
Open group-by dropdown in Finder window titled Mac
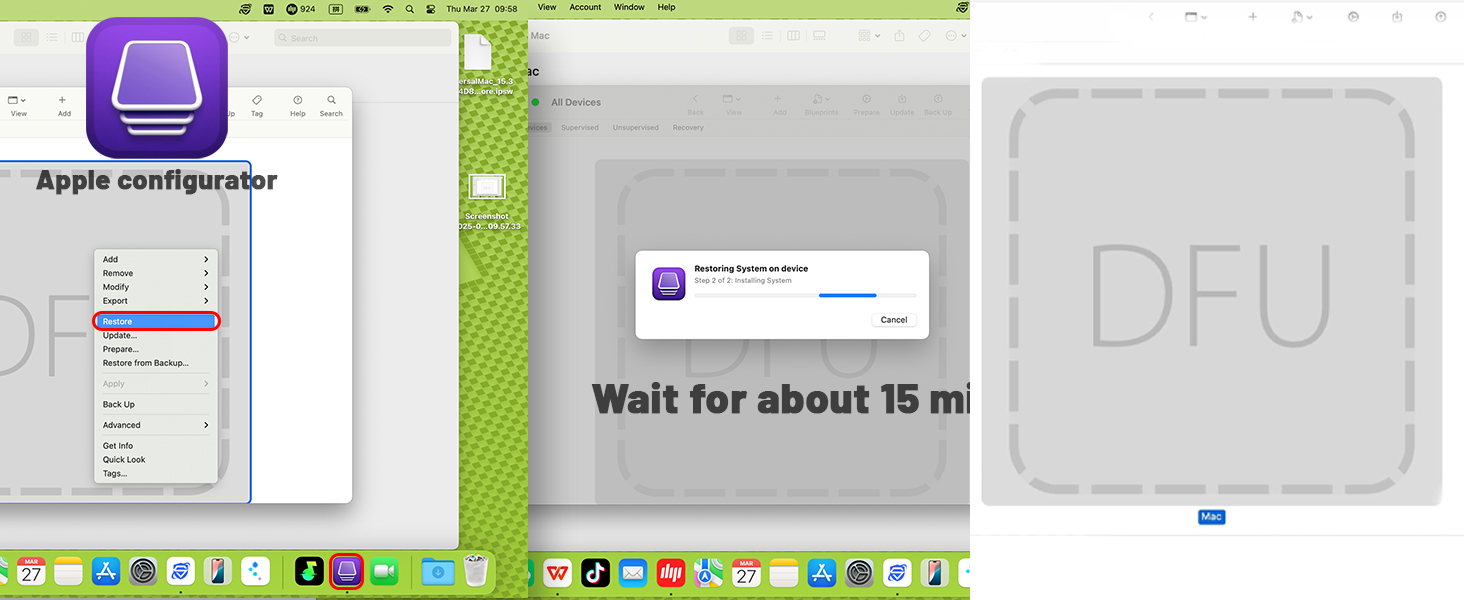(x=871, y=35)
